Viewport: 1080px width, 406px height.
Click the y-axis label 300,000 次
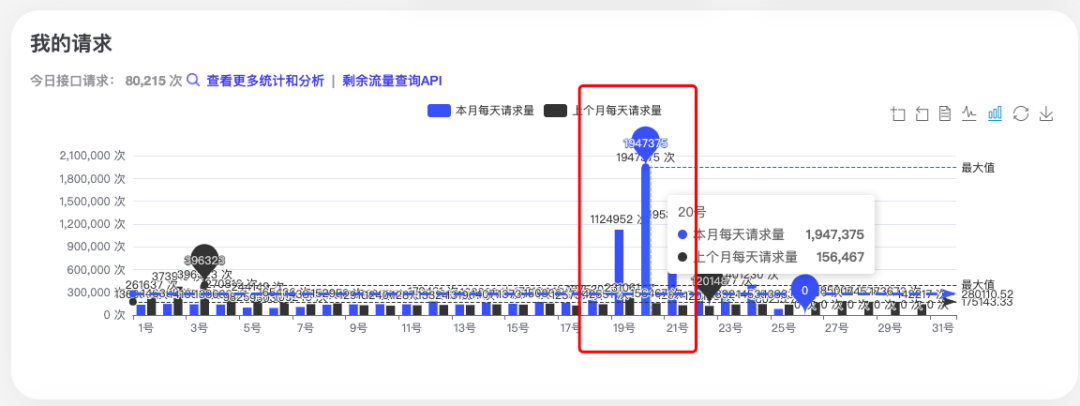point(97,292)
